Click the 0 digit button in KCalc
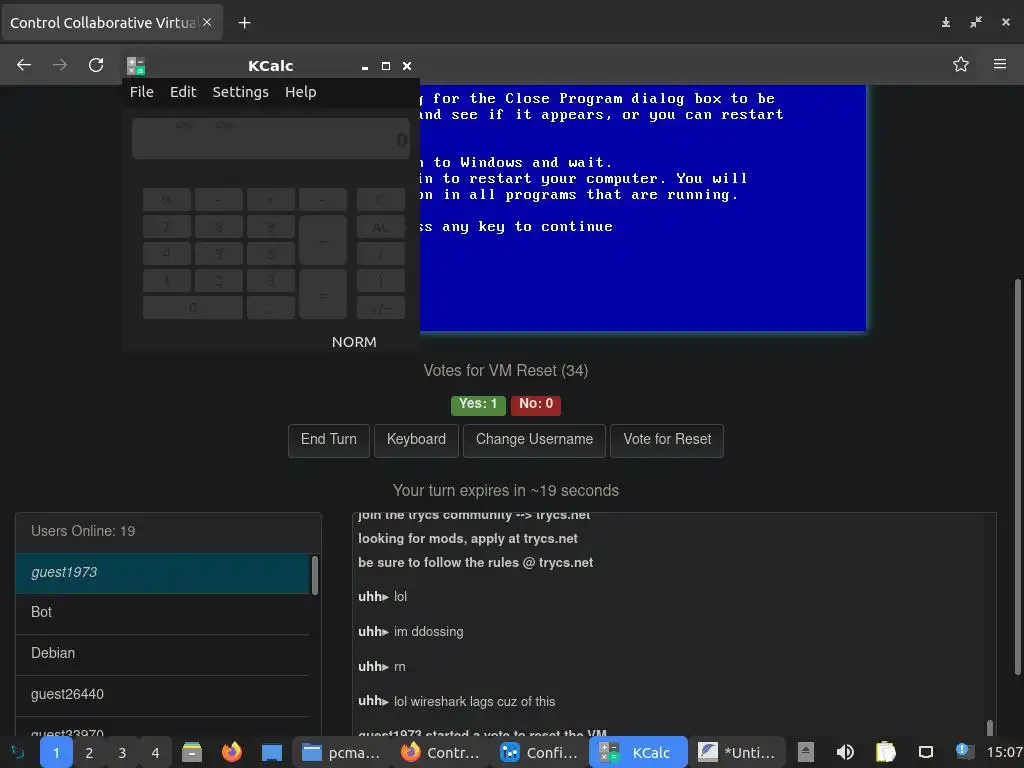 click(193, 308)
